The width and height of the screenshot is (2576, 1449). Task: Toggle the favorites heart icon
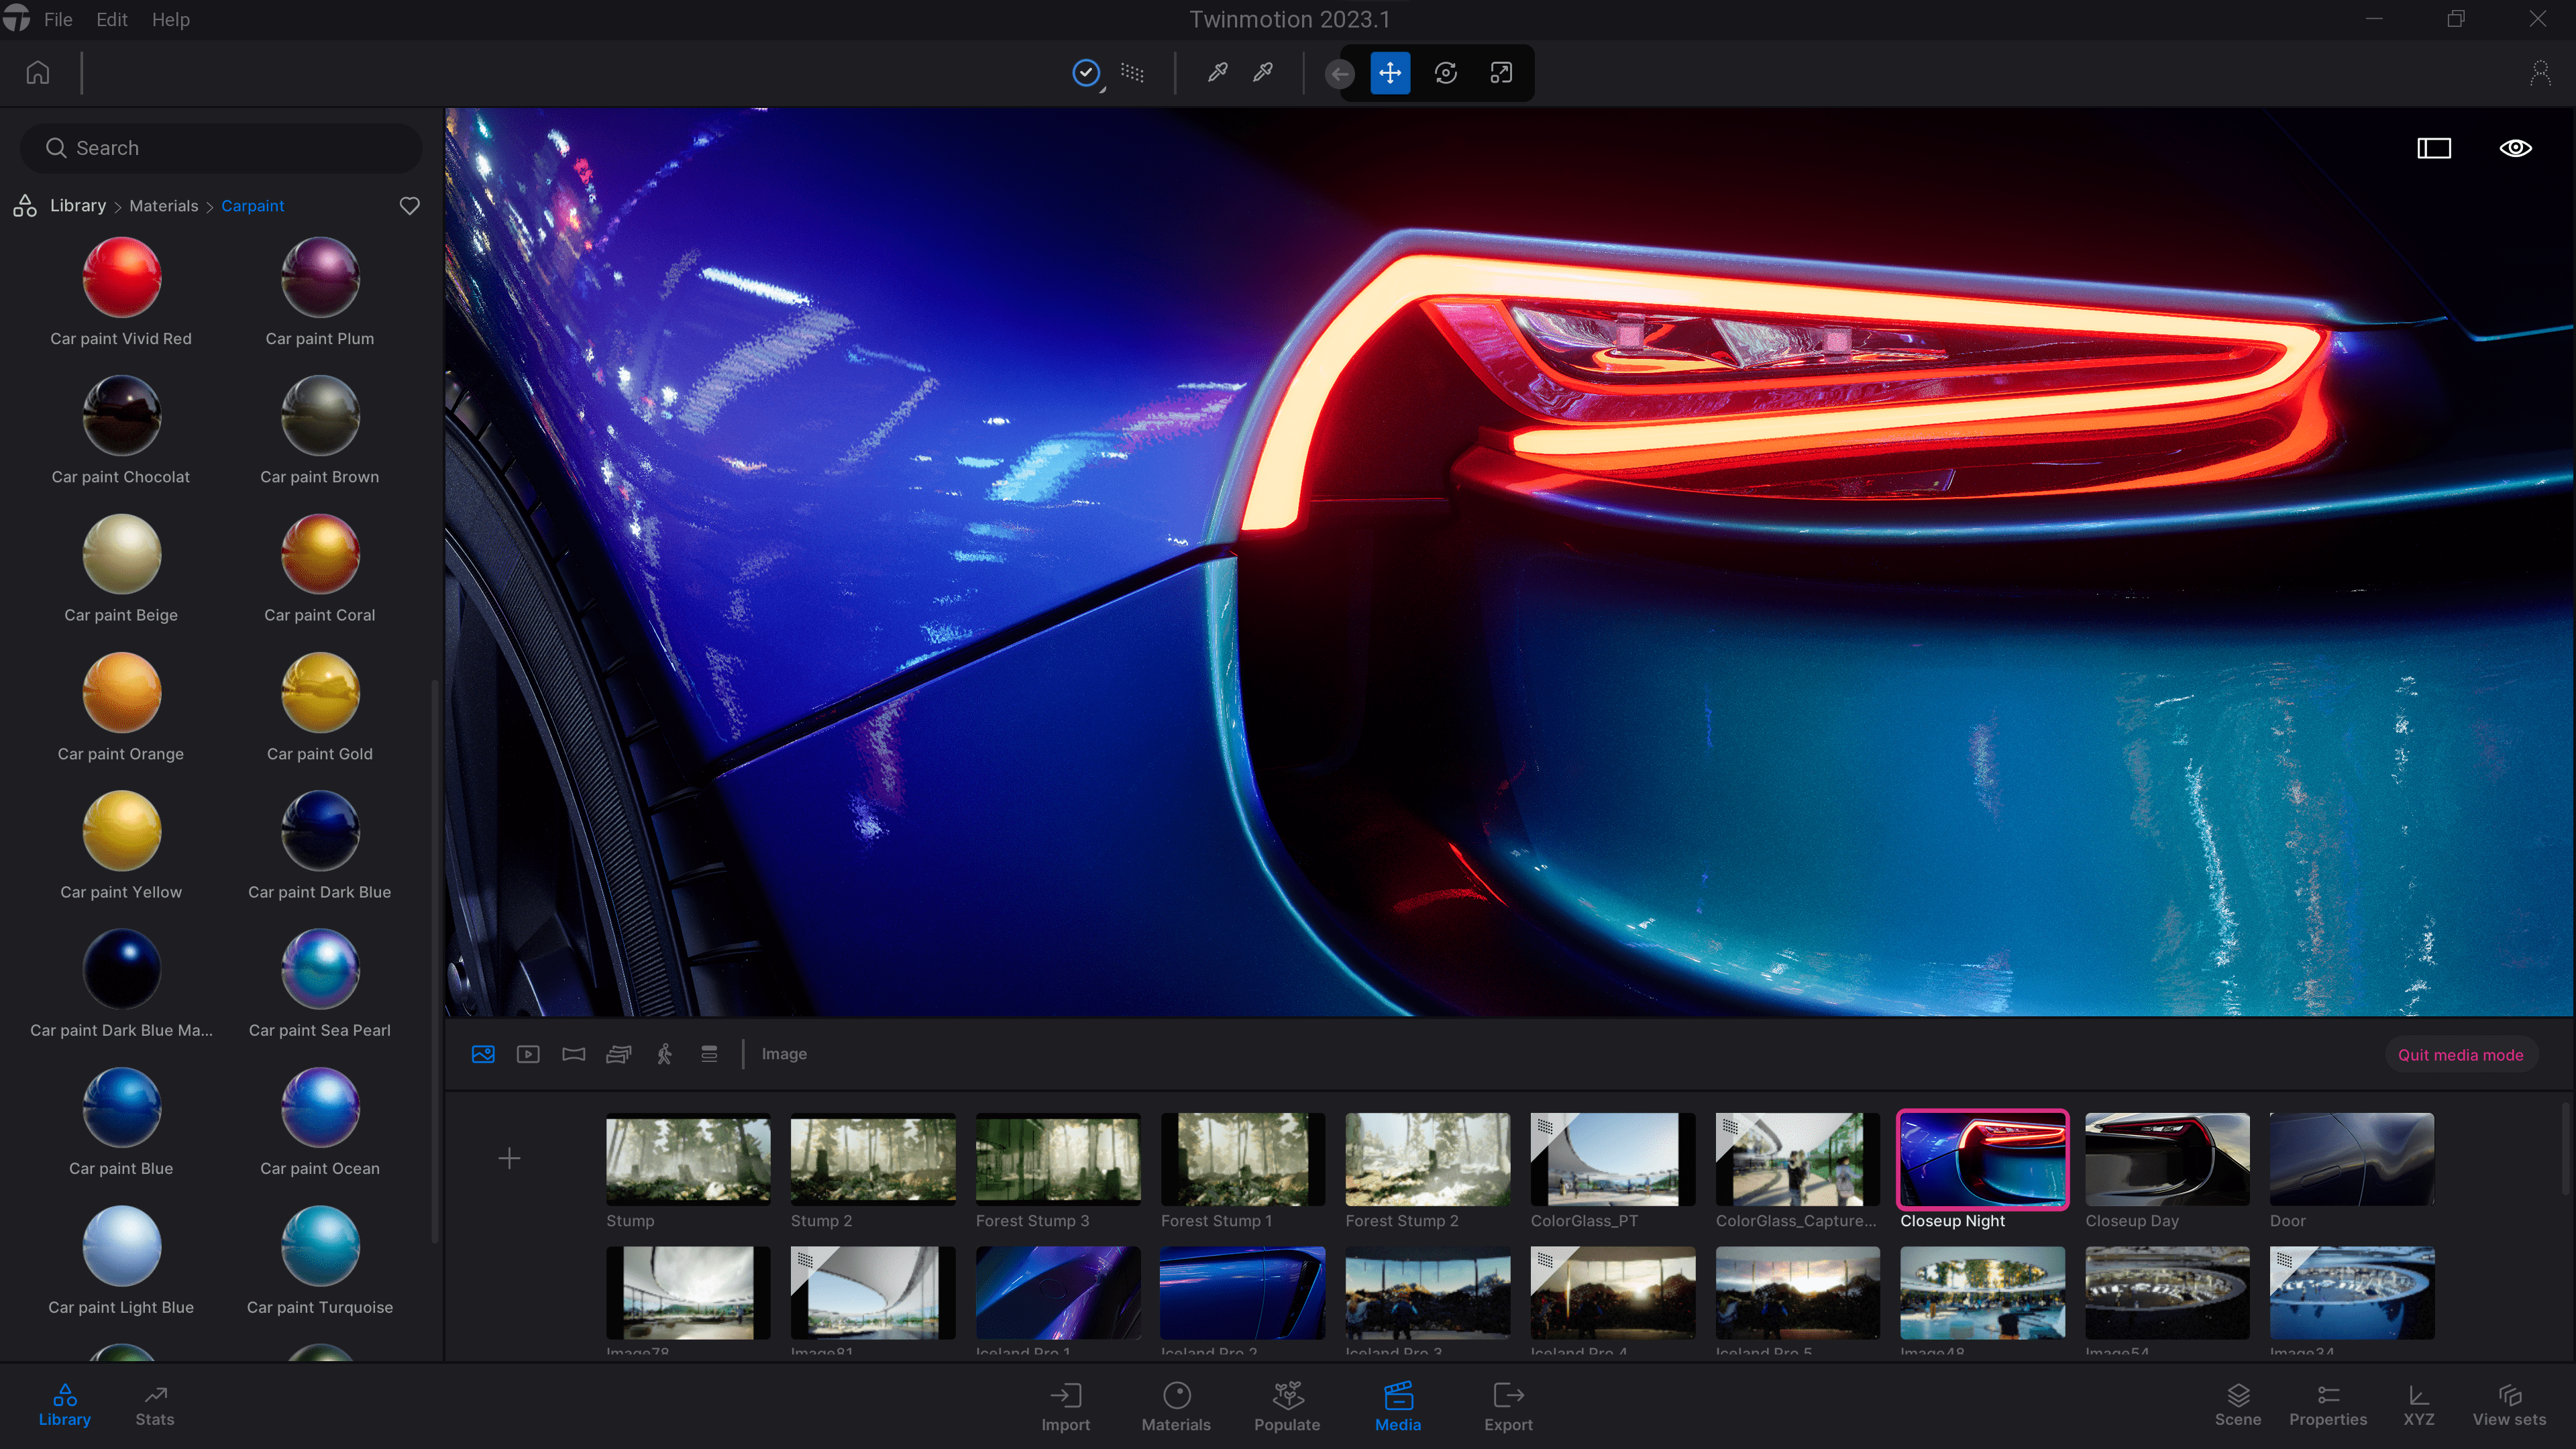pyautogui.click(x=409, y=206)
